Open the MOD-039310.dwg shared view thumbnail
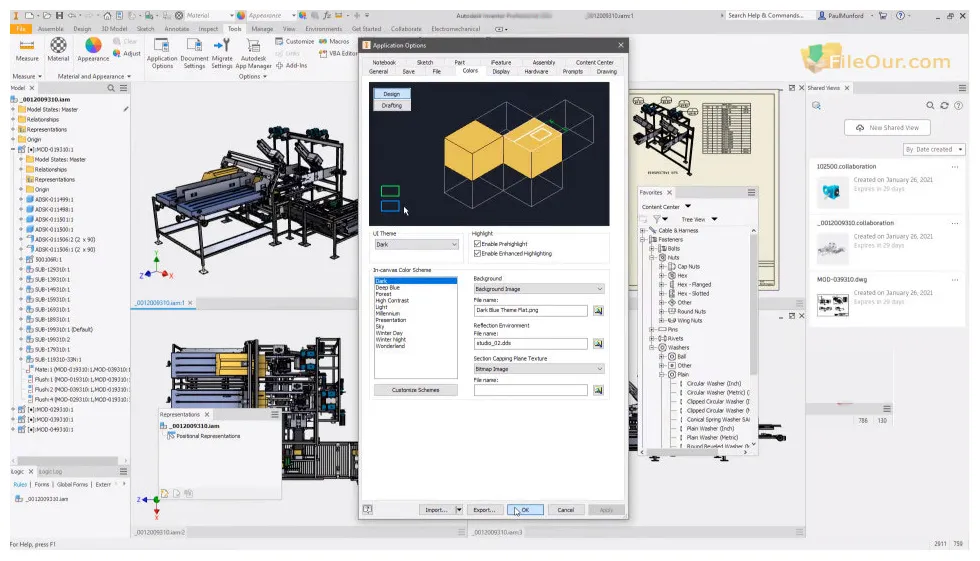Image resolution: width=980 pixels, height=561 pixels. [832, 305]
